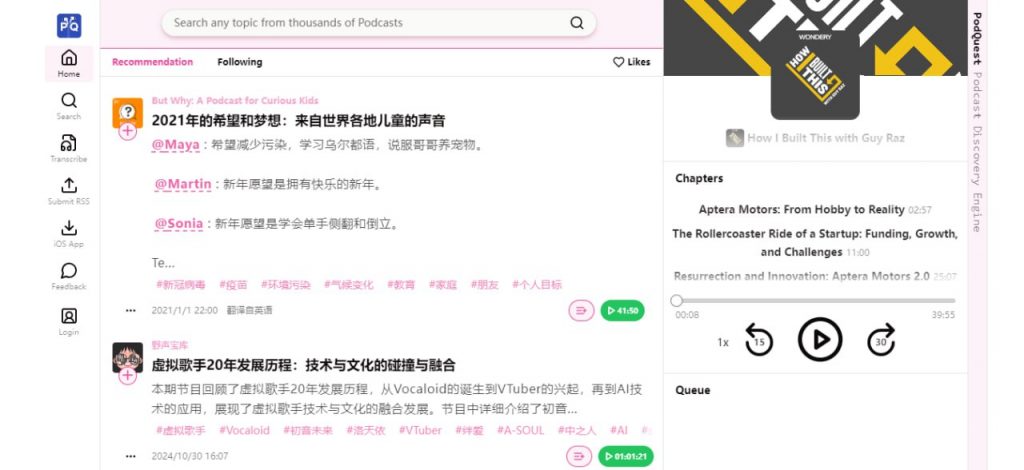Image resolution: width=1024 pixels, height=470 pixels.
Task: Click the @Maya speaker mention
Action: coord(175,145)
